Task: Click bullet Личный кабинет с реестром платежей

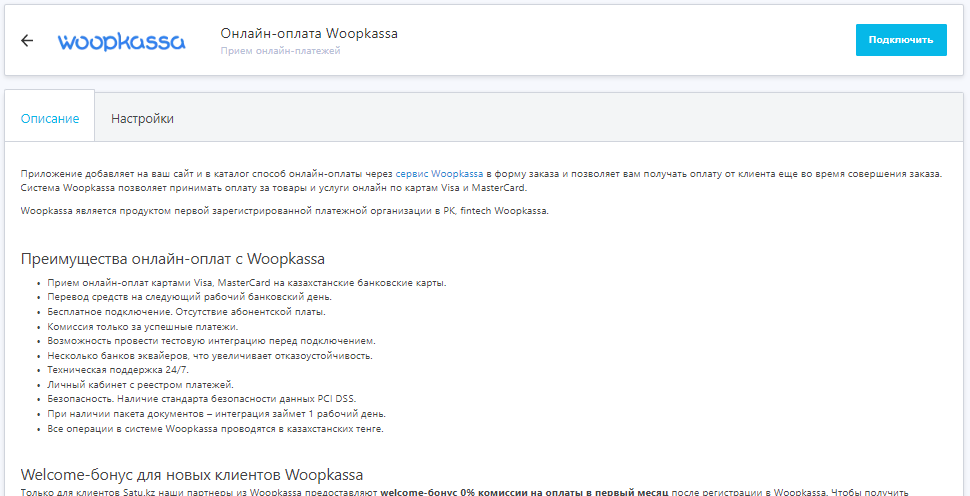Action: click(140, 385)
